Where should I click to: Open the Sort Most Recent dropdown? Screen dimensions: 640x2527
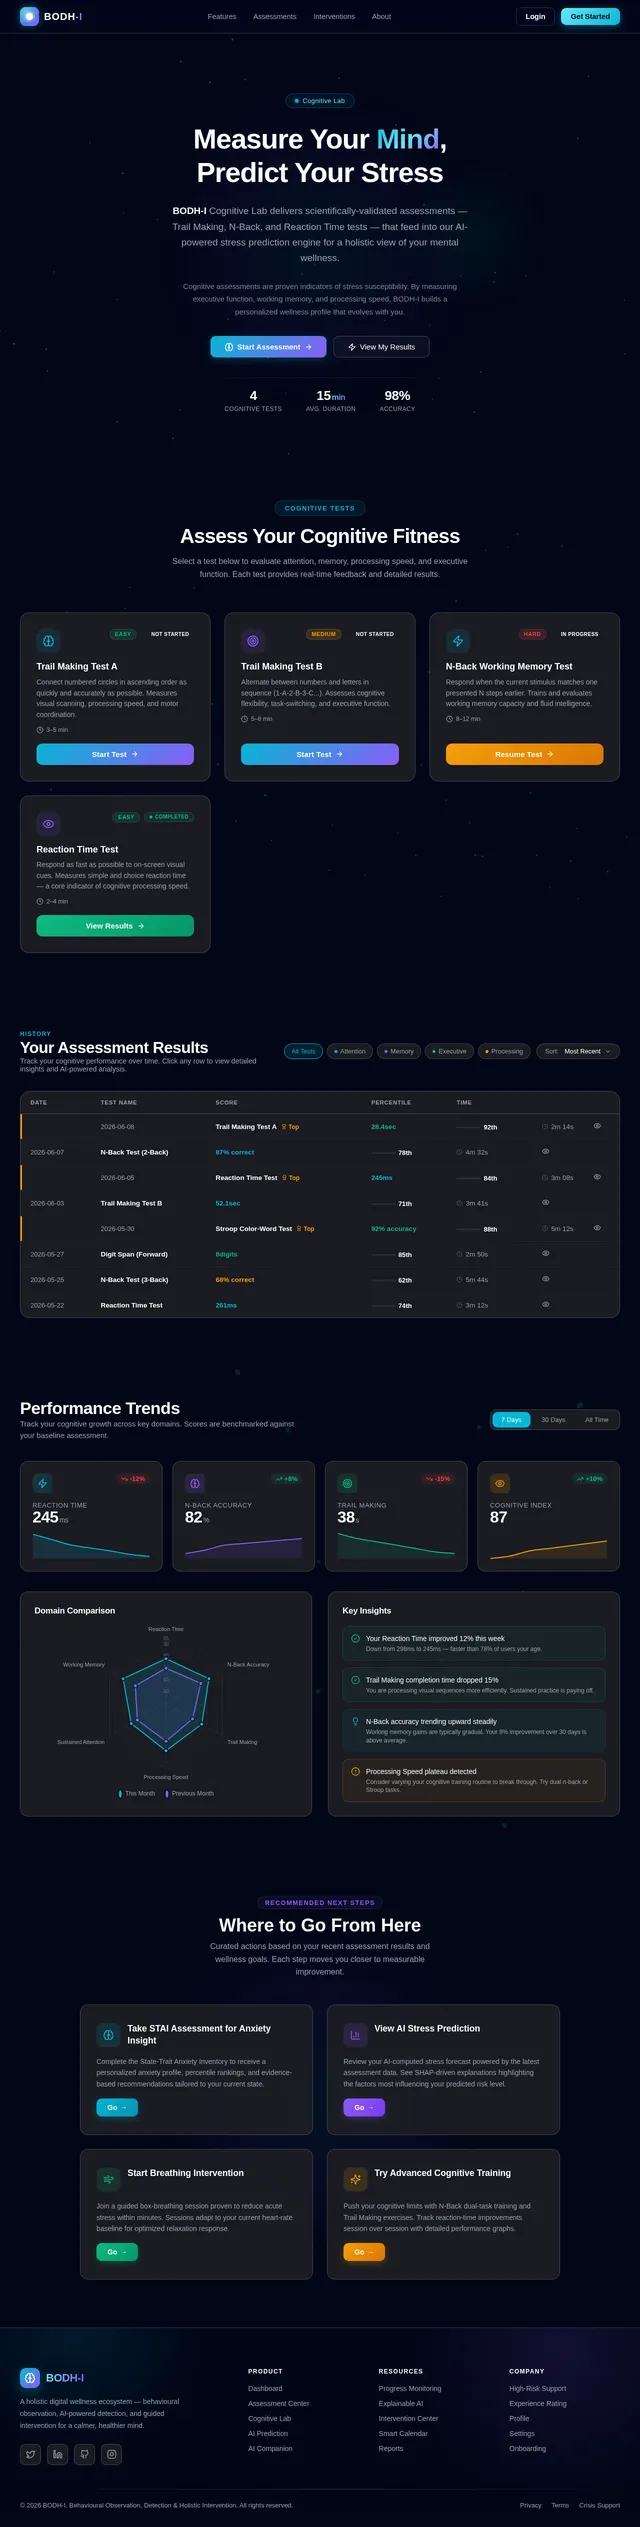click(578, 1051)
